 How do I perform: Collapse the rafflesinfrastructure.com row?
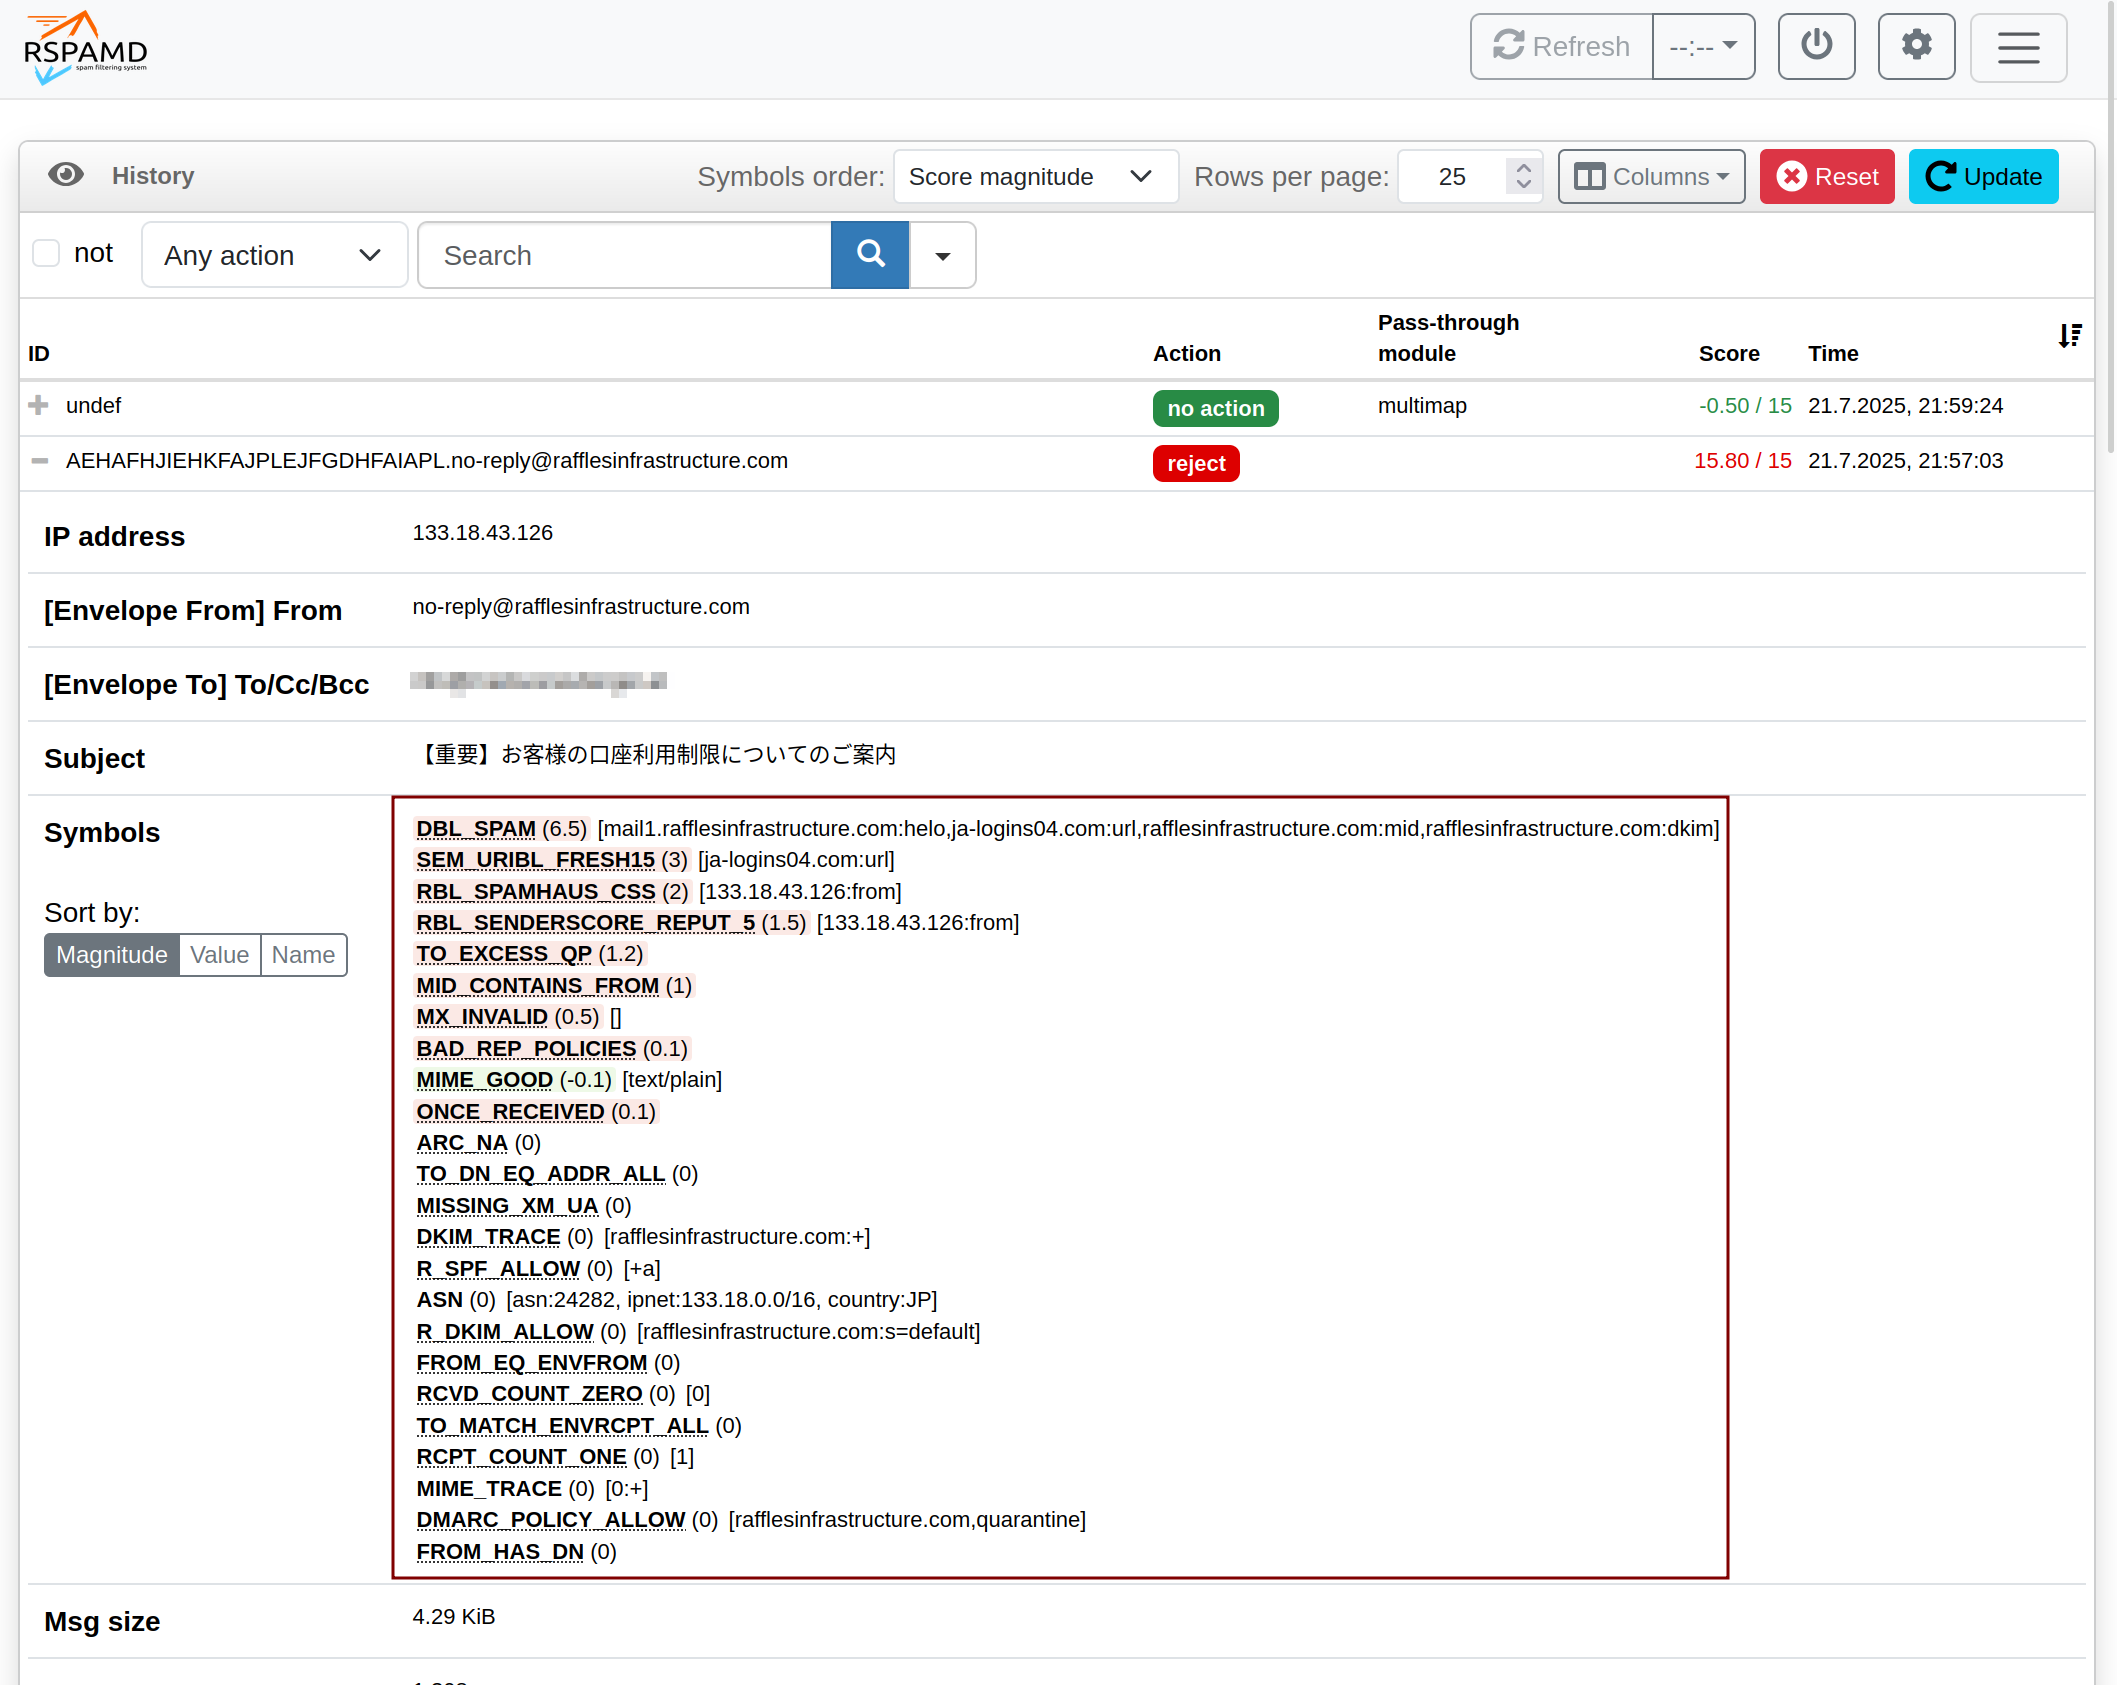(39, 461)
